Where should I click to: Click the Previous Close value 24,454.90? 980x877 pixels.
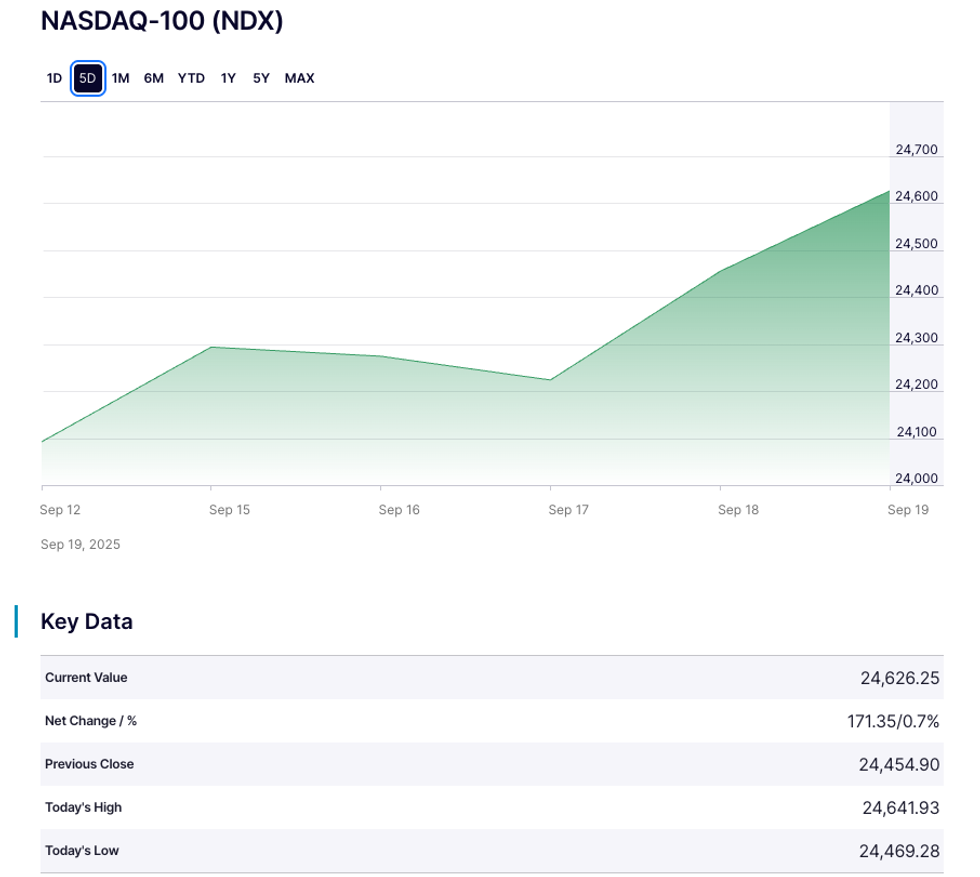(898, 764)
